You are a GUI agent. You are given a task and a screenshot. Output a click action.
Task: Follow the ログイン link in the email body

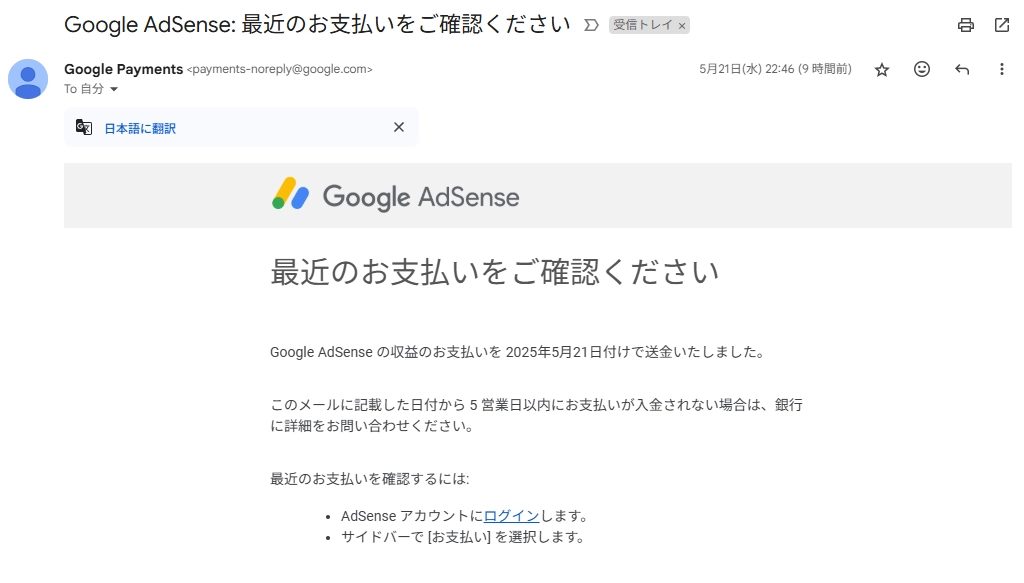point(511,516)
